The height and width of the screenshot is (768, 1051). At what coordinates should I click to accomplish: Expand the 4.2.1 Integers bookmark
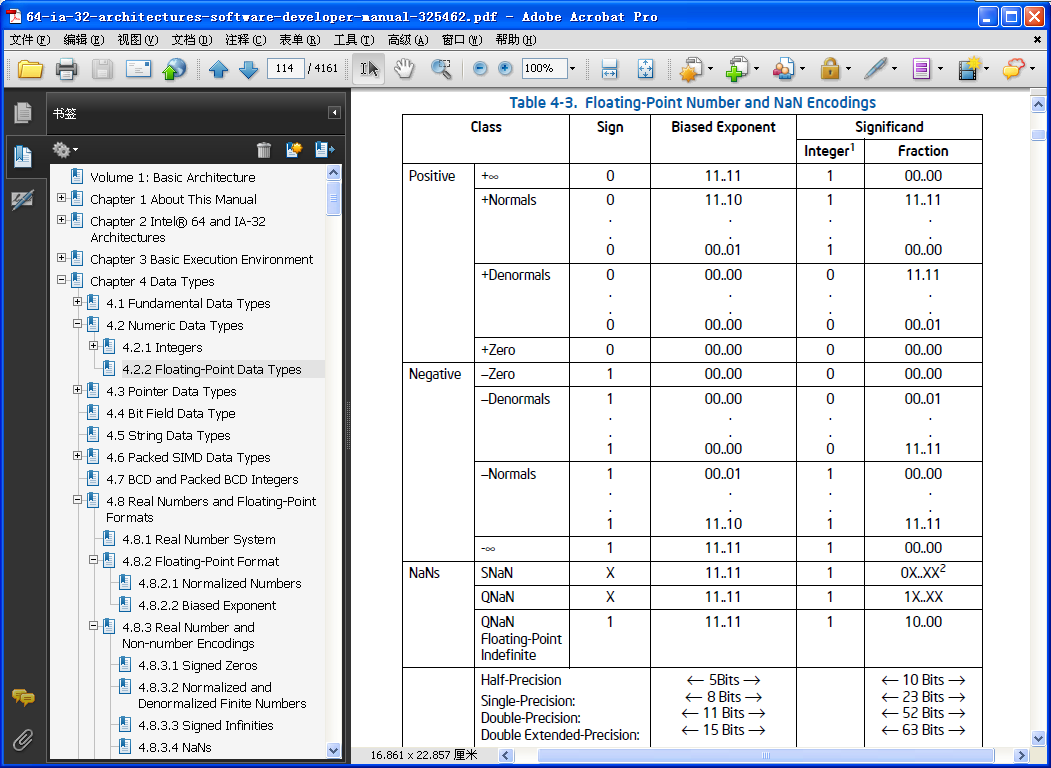coord(94,346)
